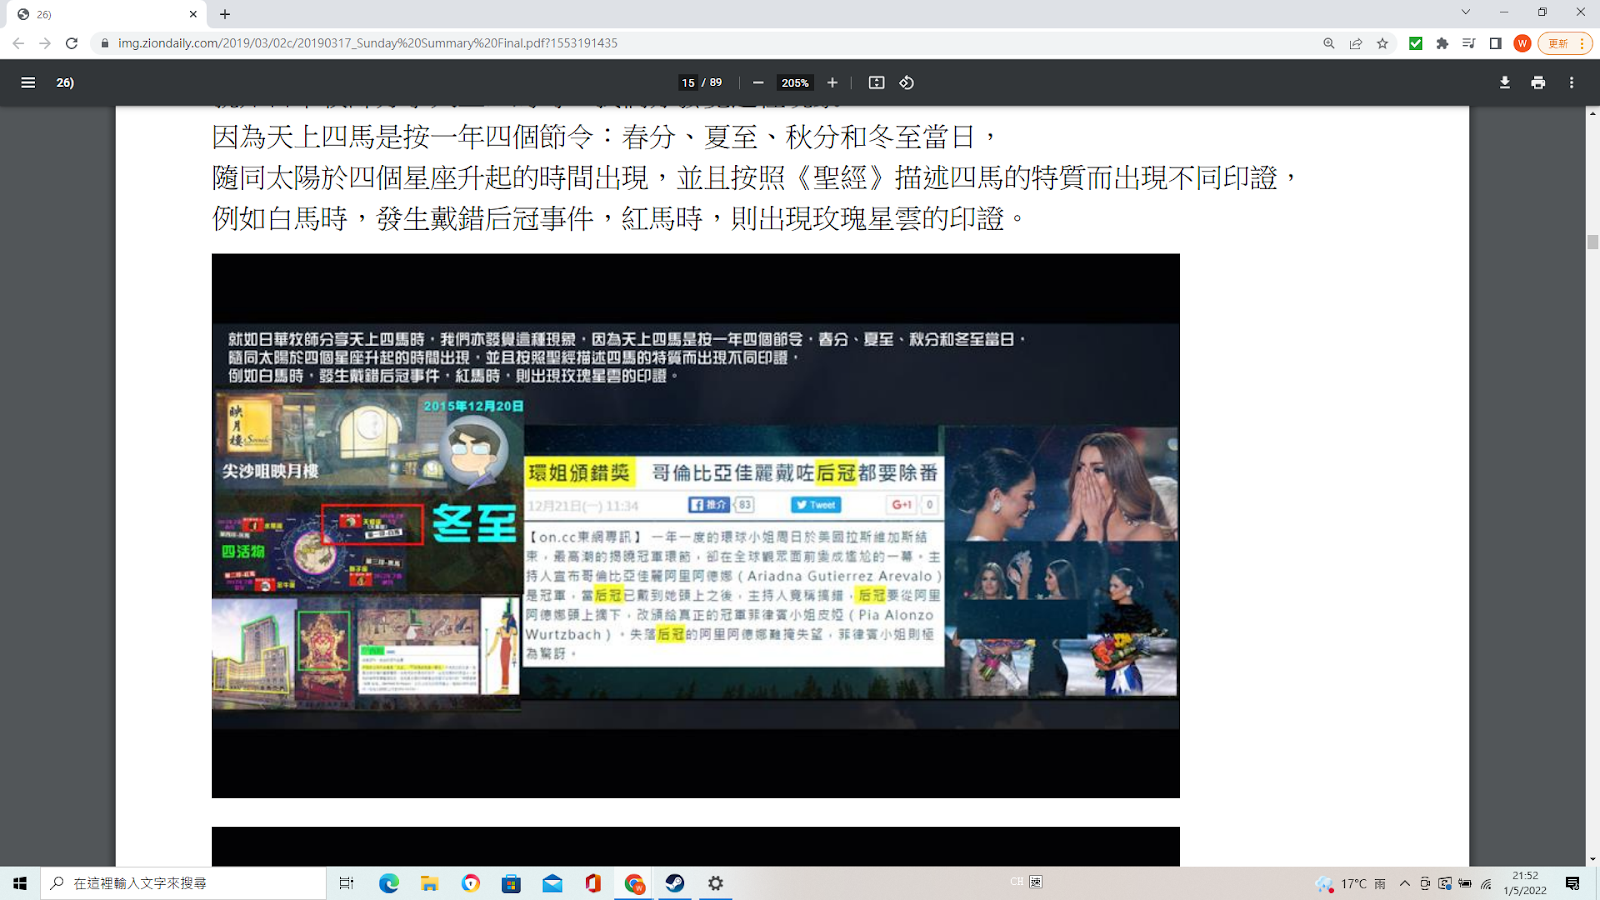The width and height of the screenshot is (1600, 900).
Task: Open the notification center icon
Action: 1573,883
